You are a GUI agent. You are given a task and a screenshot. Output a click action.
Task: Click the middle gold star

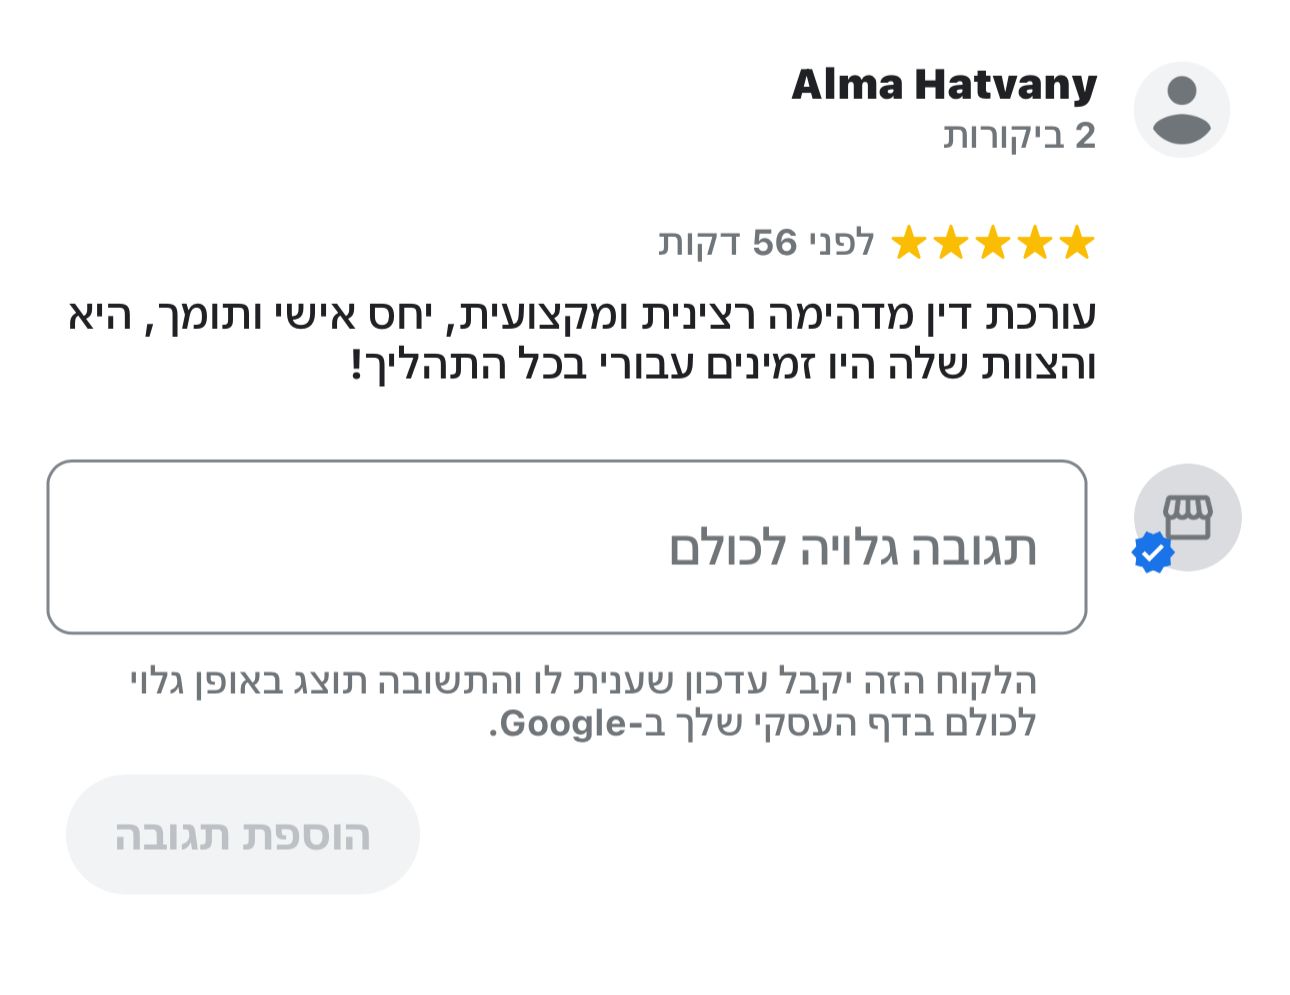(x=992, y=243)
